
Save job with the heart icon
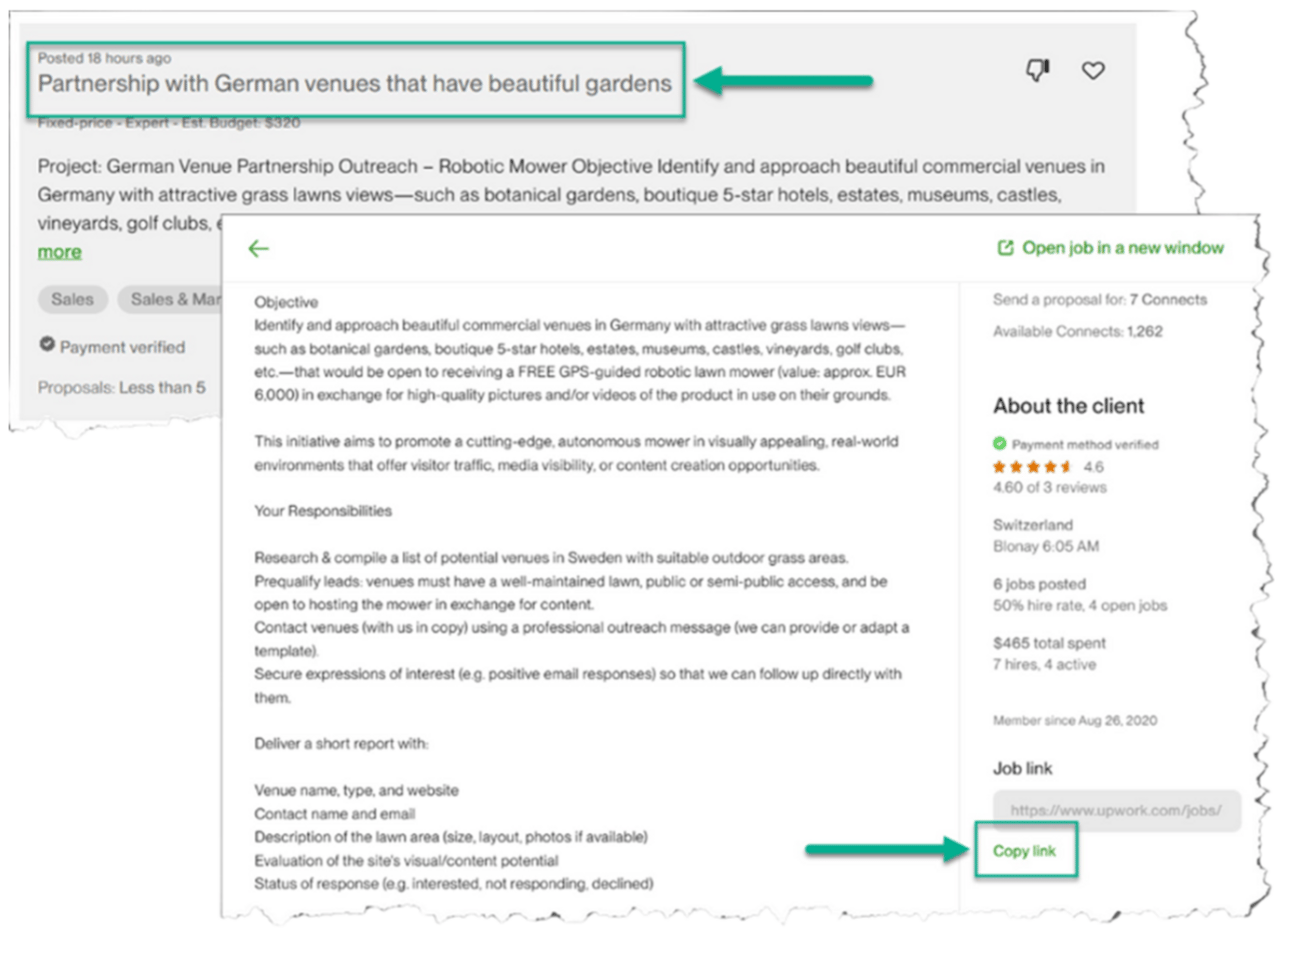(1093, 70)
